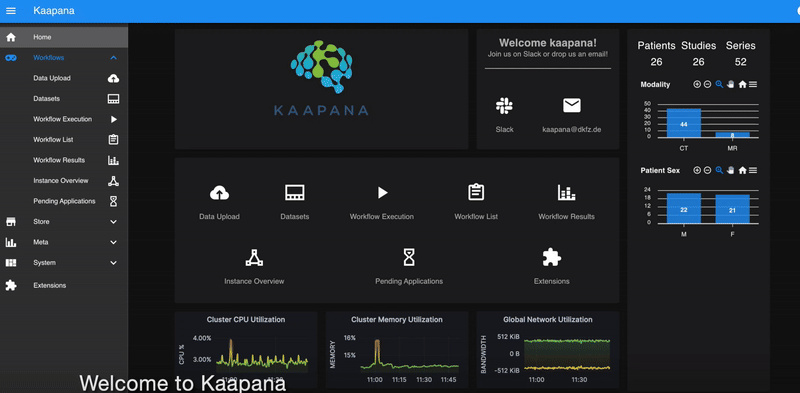Click the Extensions puzzle icon in sidebar
This screenshot has width=800, height=393.
pos(11,285)
